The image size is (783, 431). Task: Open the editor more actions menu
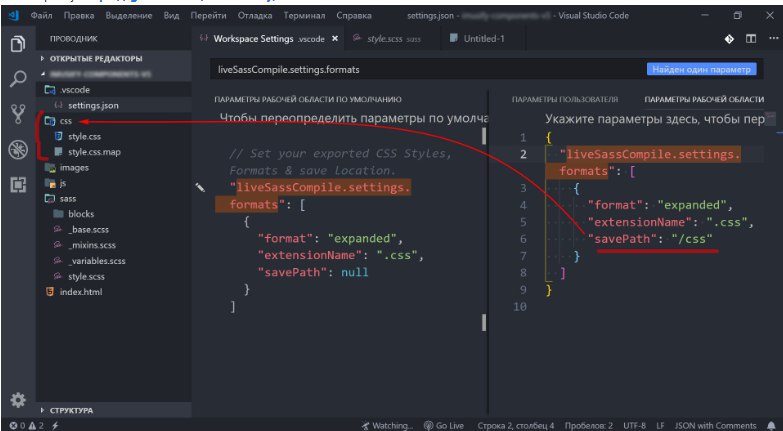point(773,39)
